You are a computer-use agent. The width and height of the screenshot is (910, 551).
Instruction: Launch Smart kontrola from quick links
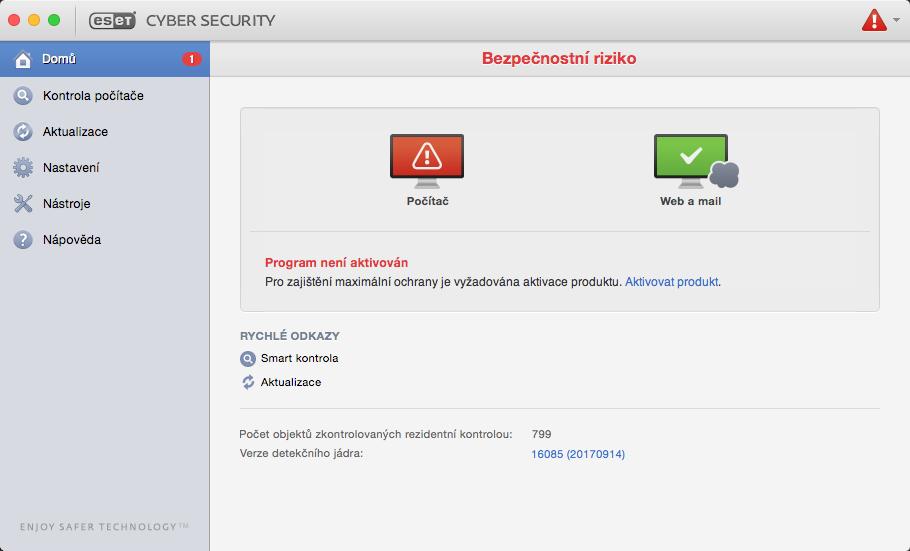pyautogui.click(x=299, y=358)
